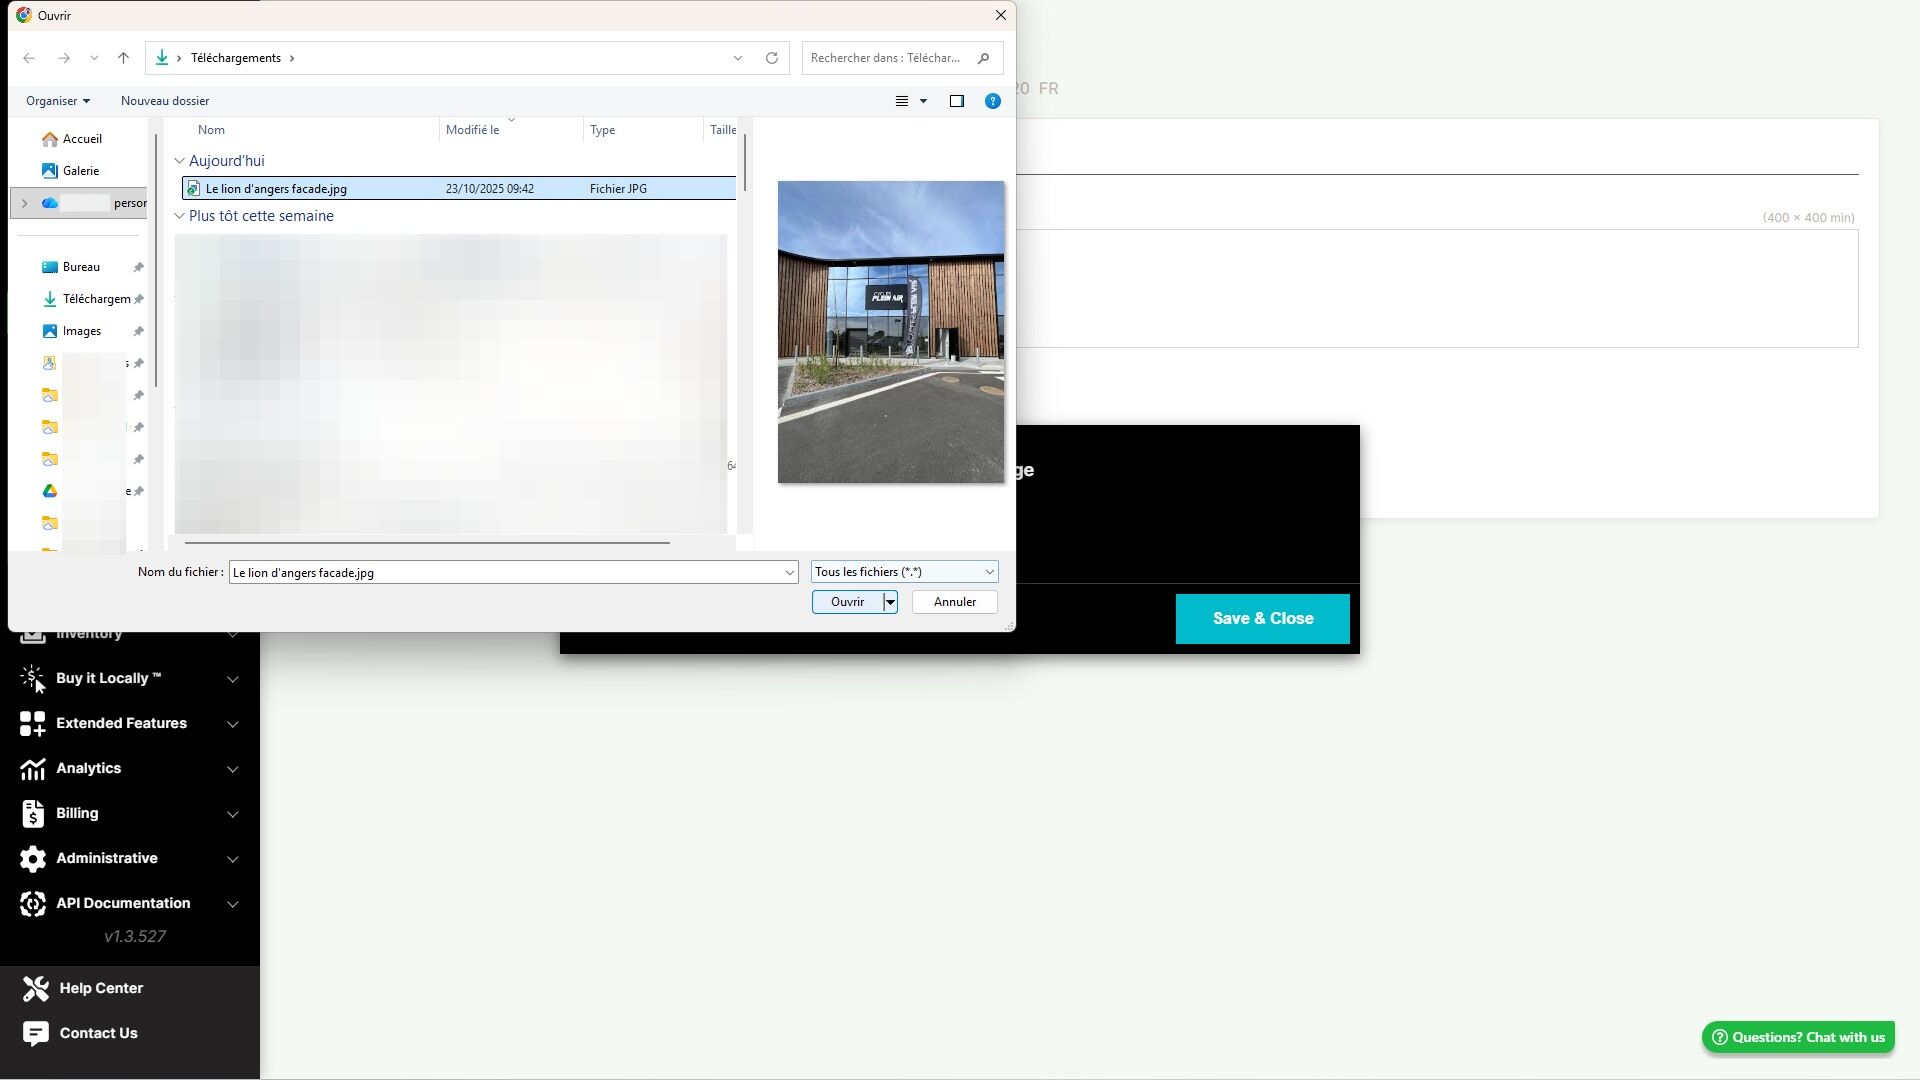1920x1080 pixels.
Task: Click the Contact Us chat icon
Action: [x=36, y=1033]
